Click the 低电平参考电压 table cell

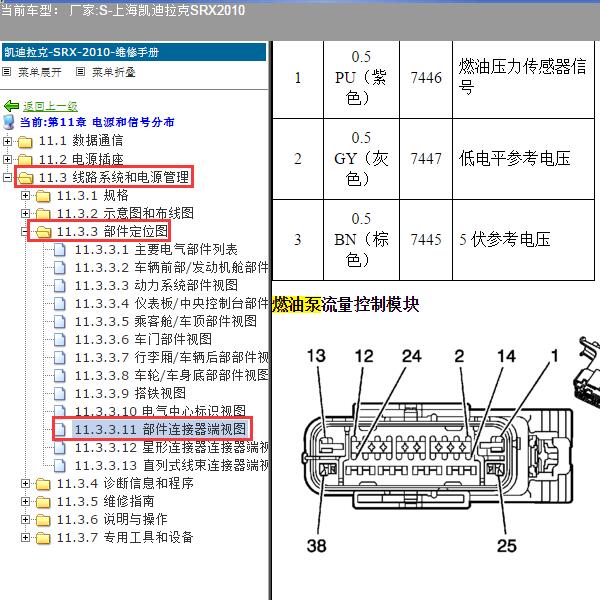523,159
